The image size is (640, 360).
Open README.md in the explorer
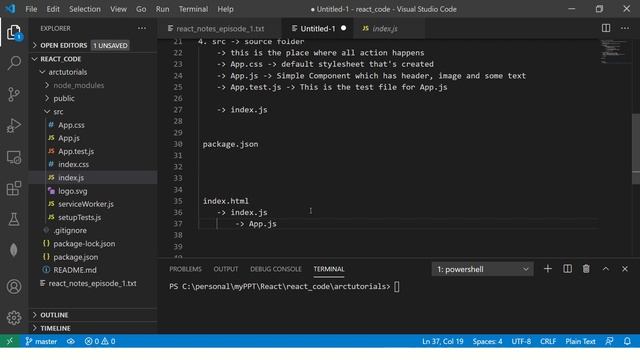(x=93, y=270)
